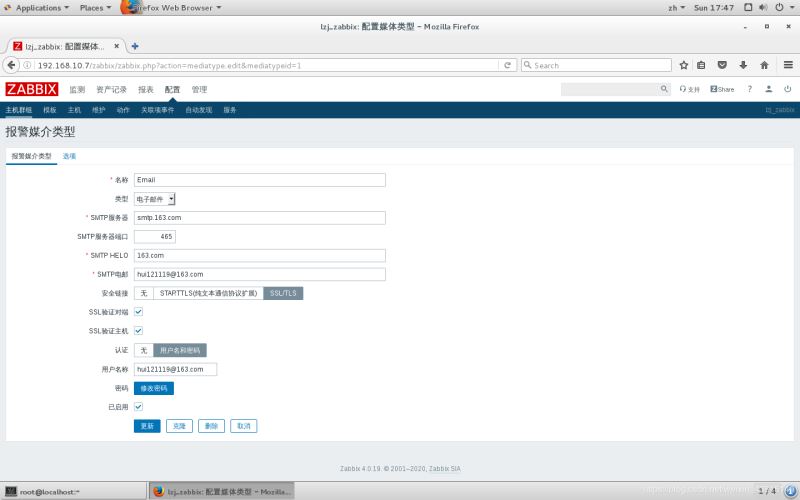The height and width of the screenshot is (500, 800).
Task: Click the 删除 delete button
Action: click(211, 426)
